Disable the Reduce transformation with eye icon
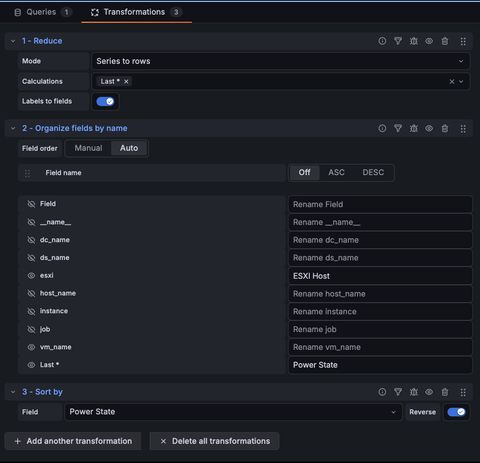 [429, 41]
